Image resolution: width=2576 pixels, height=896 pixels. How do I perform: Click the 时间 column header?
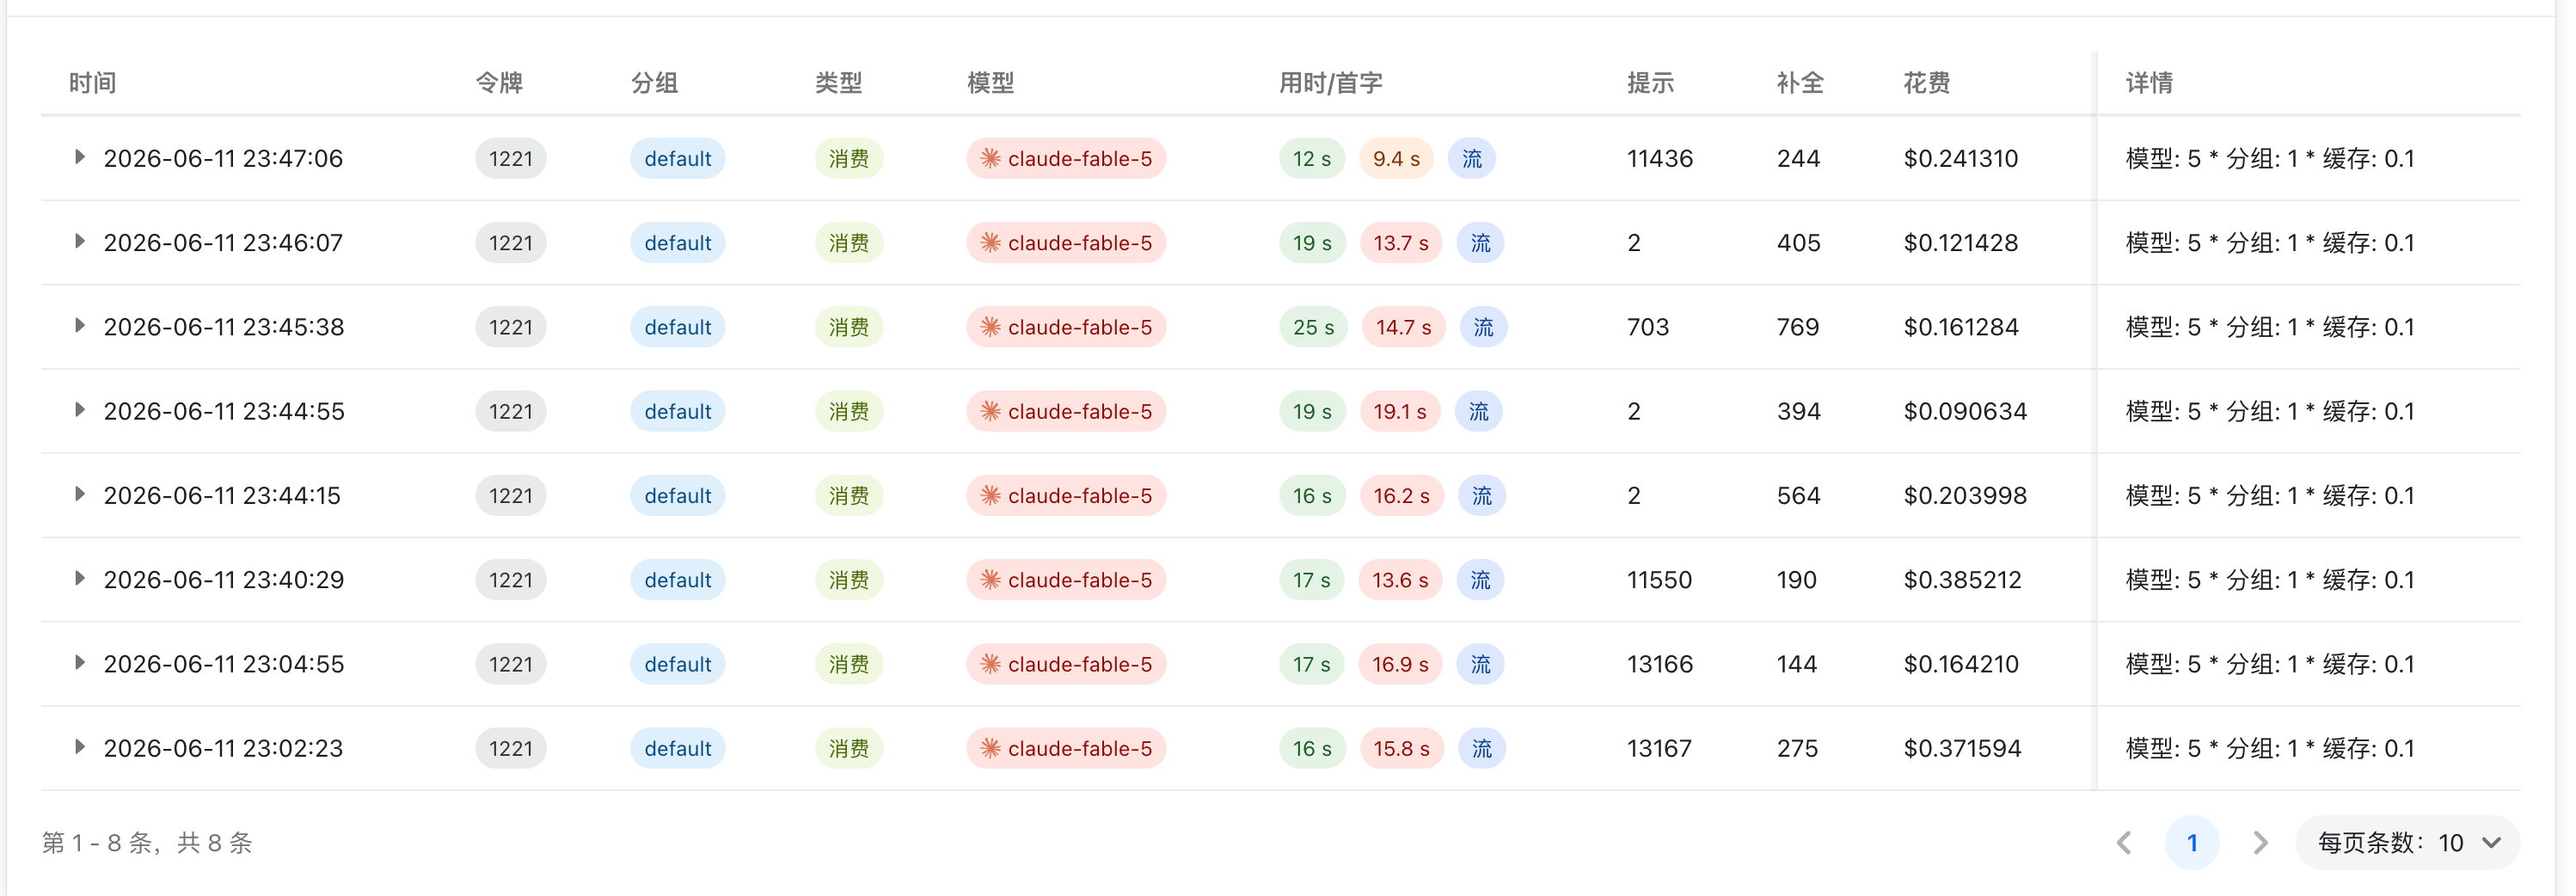click(x=92, y=83)
